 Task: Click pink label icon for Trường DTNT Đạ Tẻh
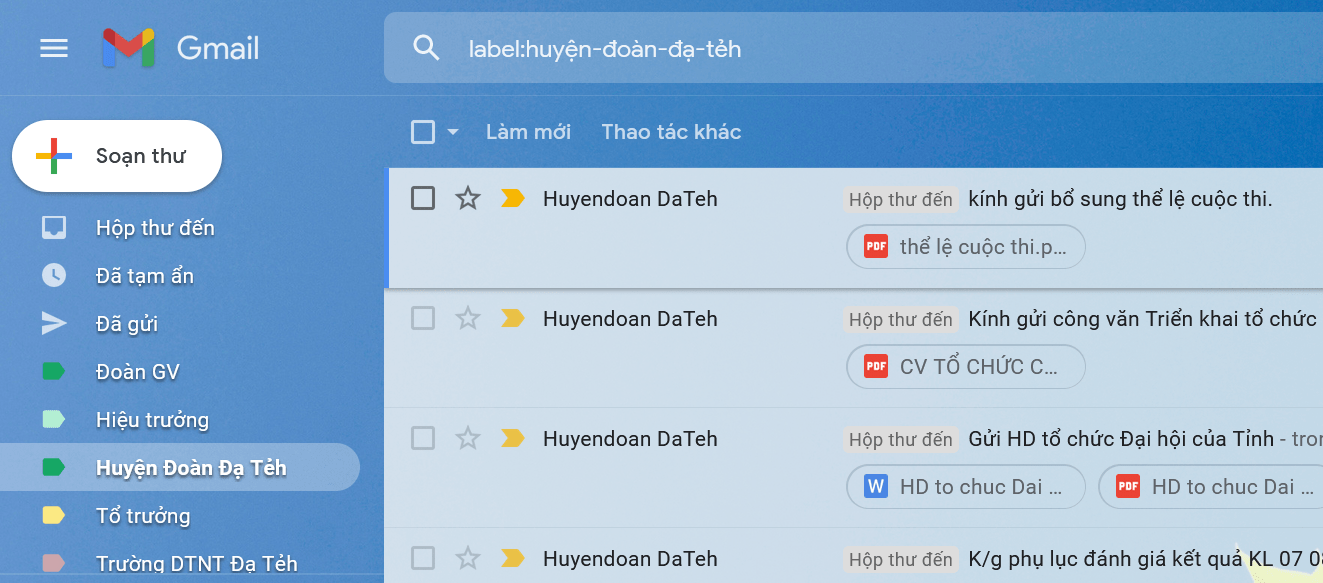tap(54, 564)
